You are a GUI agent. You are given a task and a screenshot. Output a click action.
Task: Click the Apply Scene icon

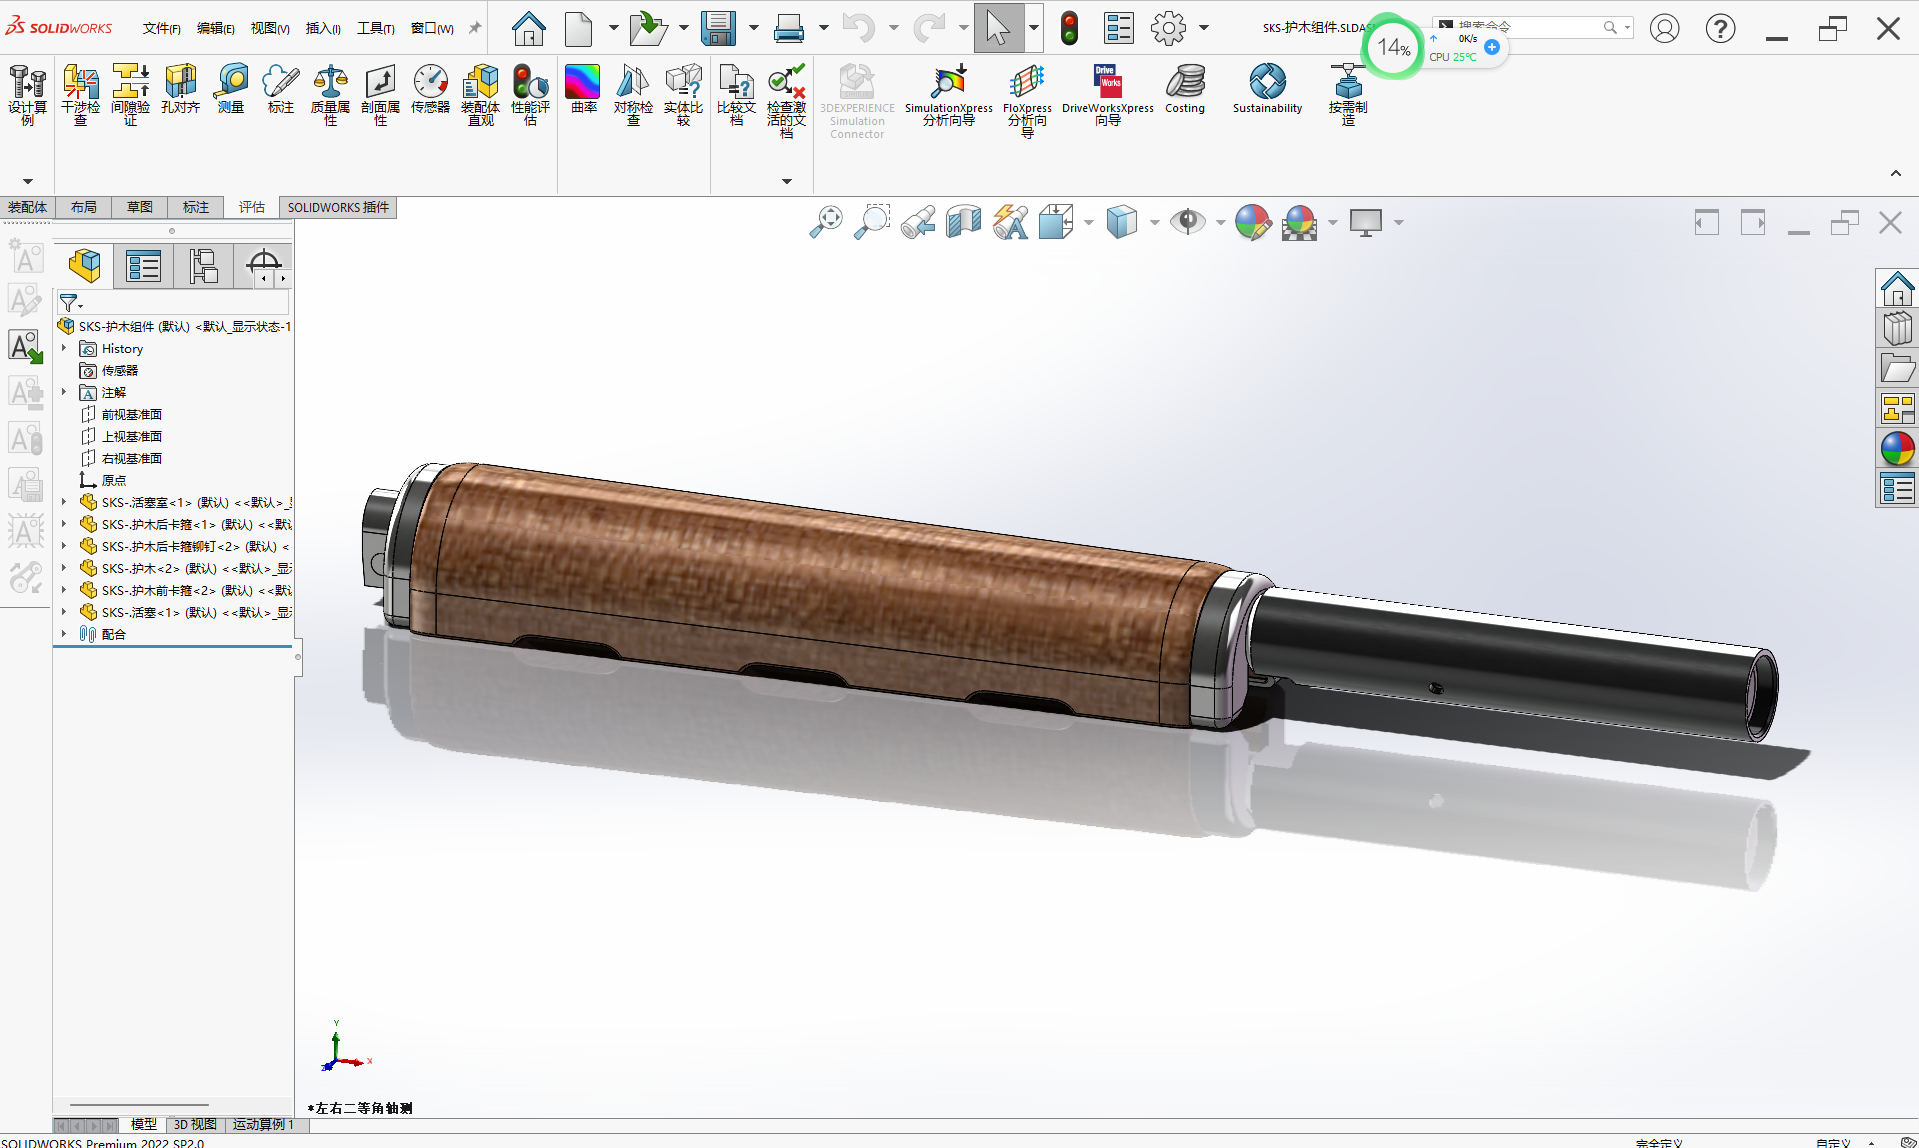click(1300, 222)
